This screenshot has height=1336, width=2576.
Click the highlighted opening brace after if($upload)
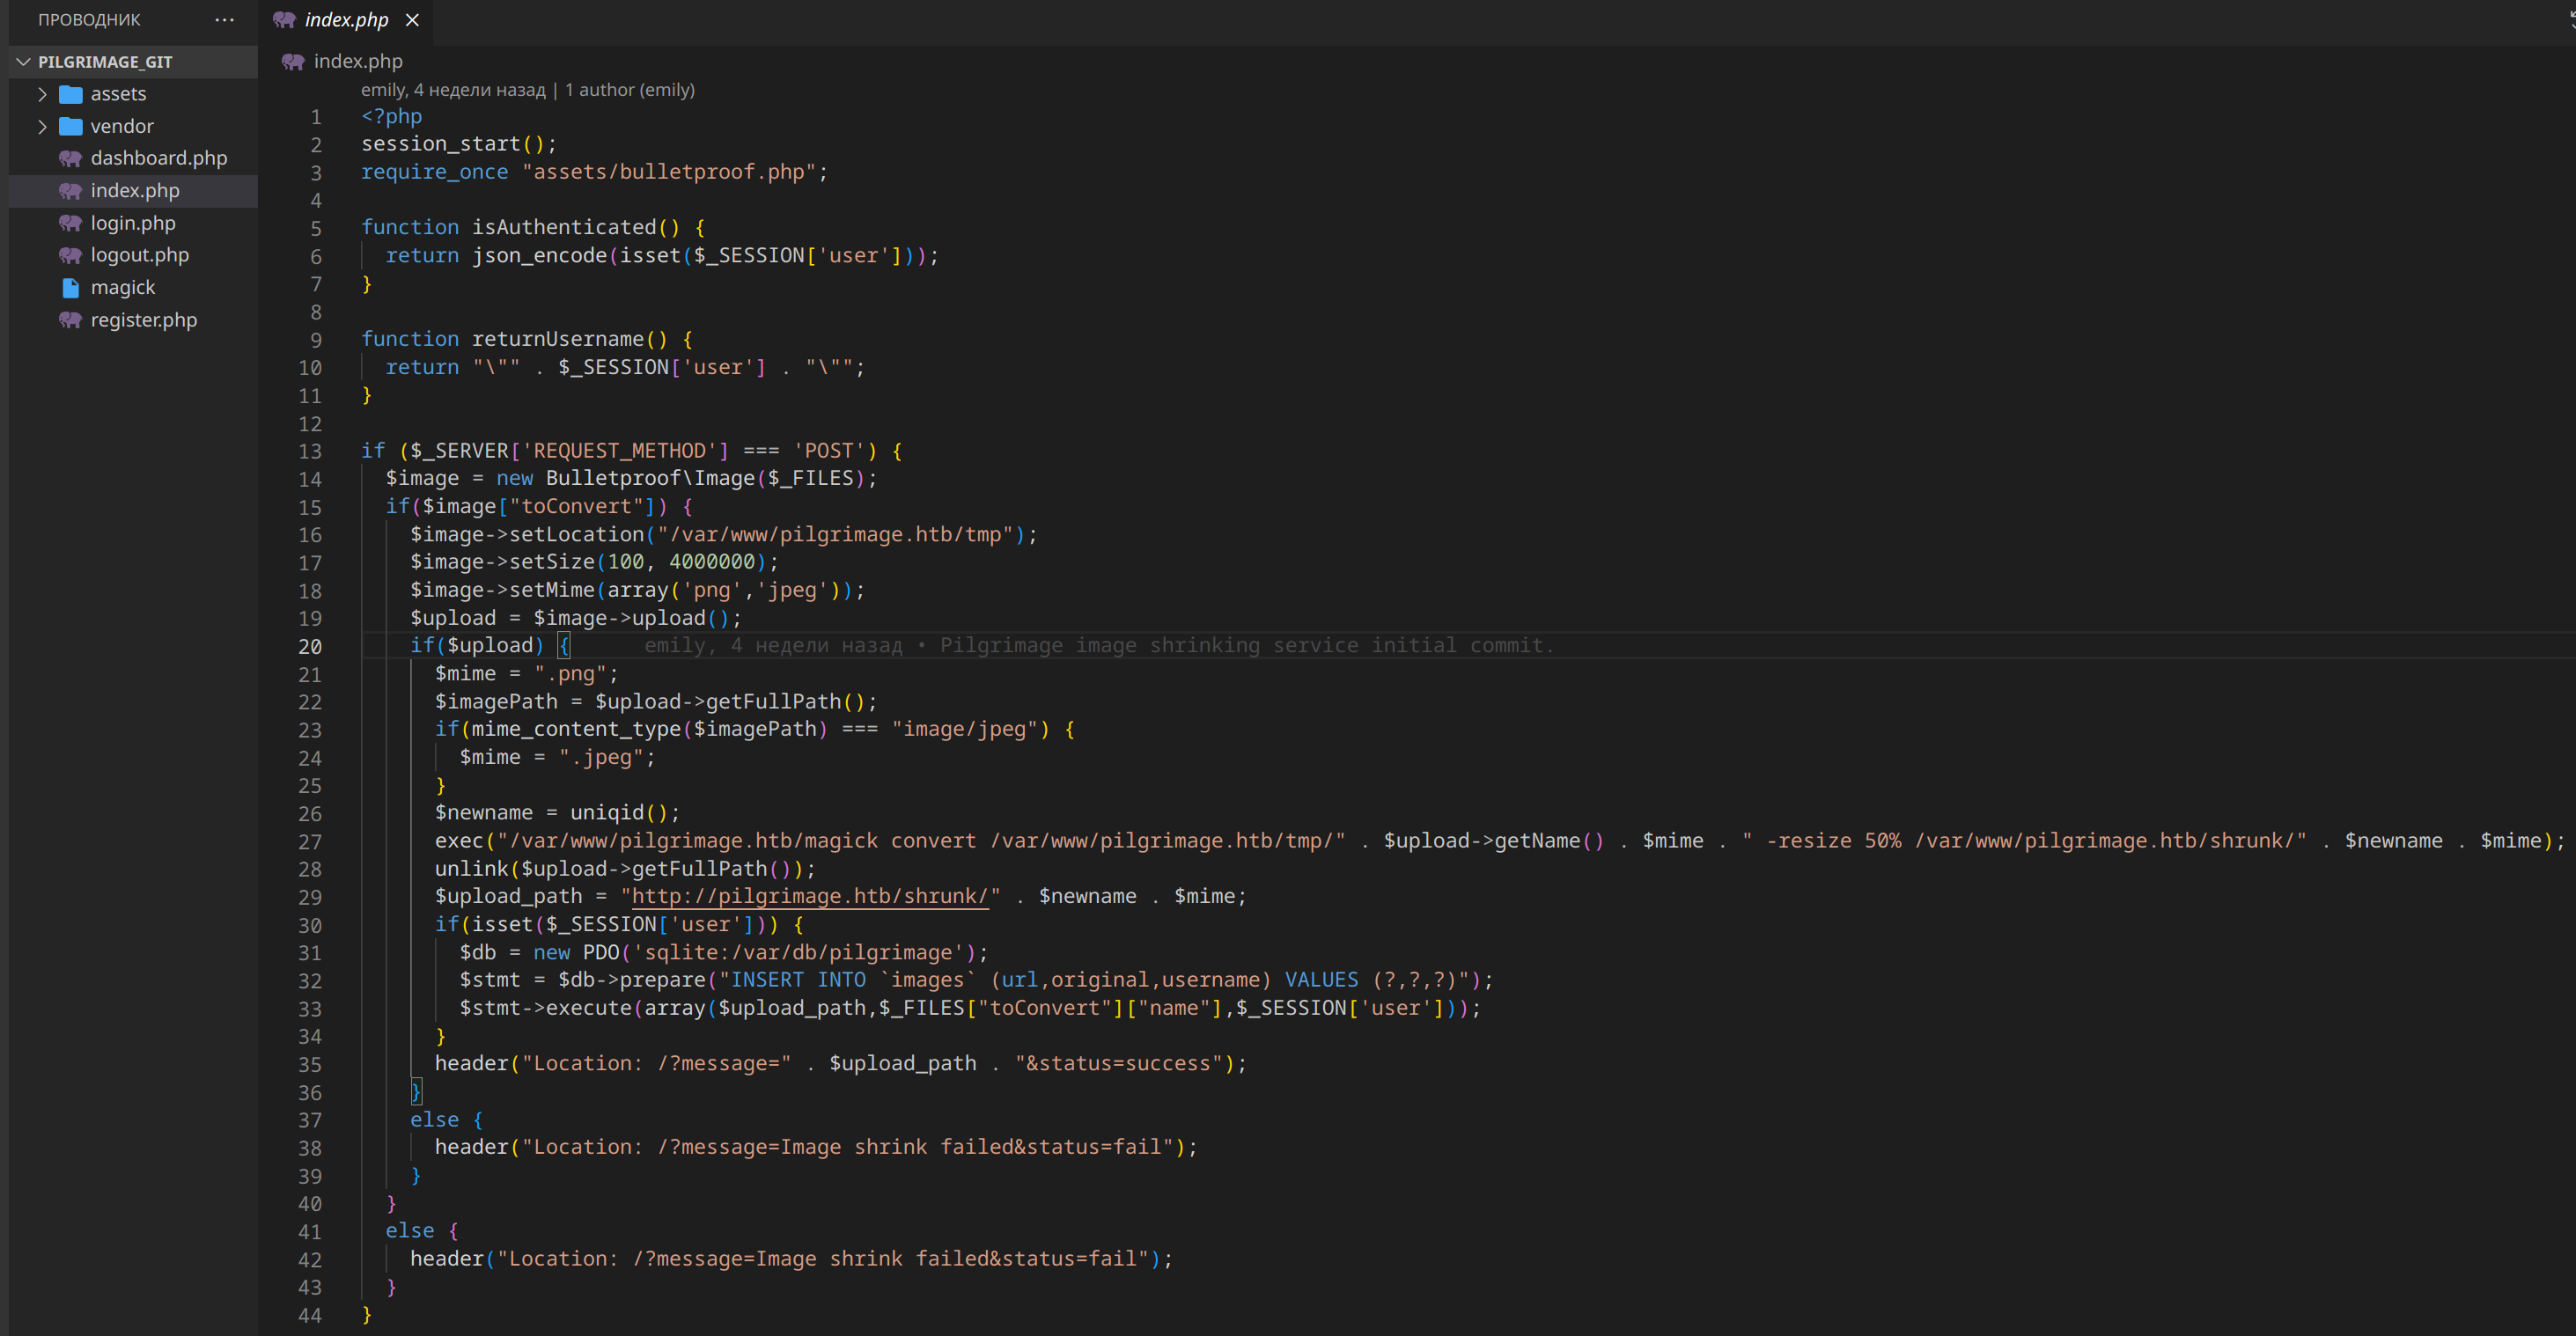point(564,646)
